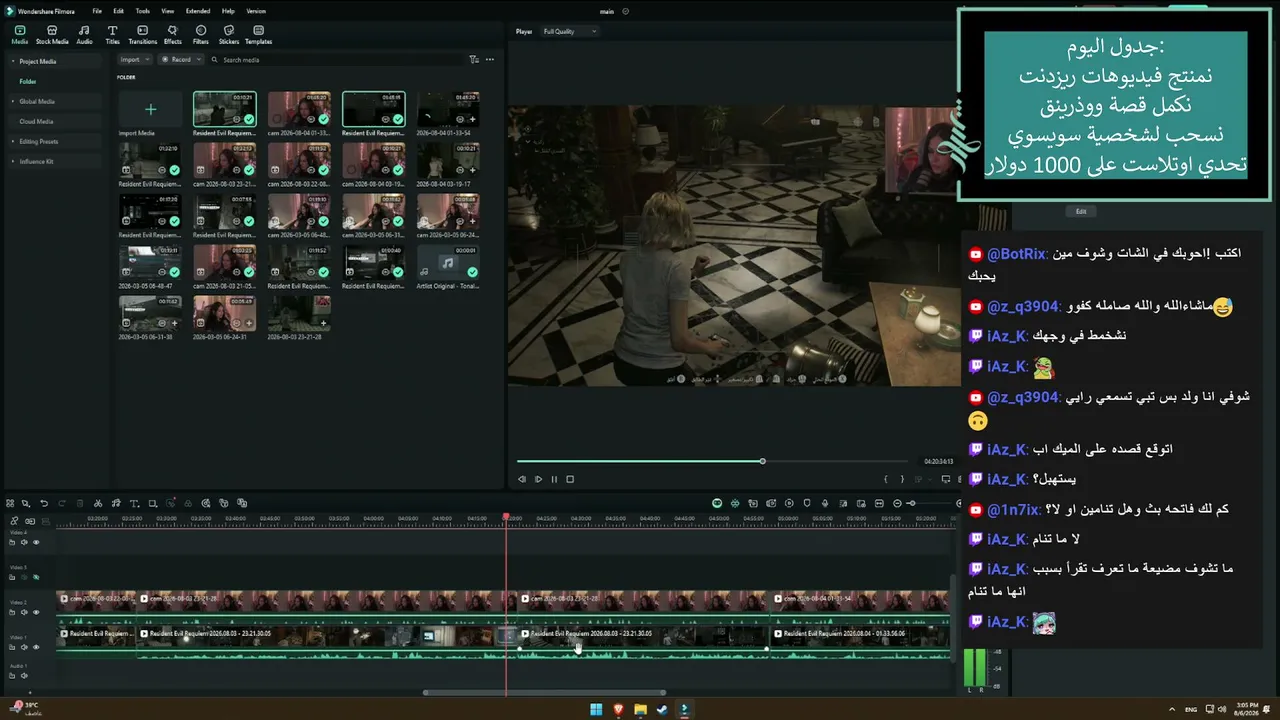Set the mark in point

click(x=886, y=479)
